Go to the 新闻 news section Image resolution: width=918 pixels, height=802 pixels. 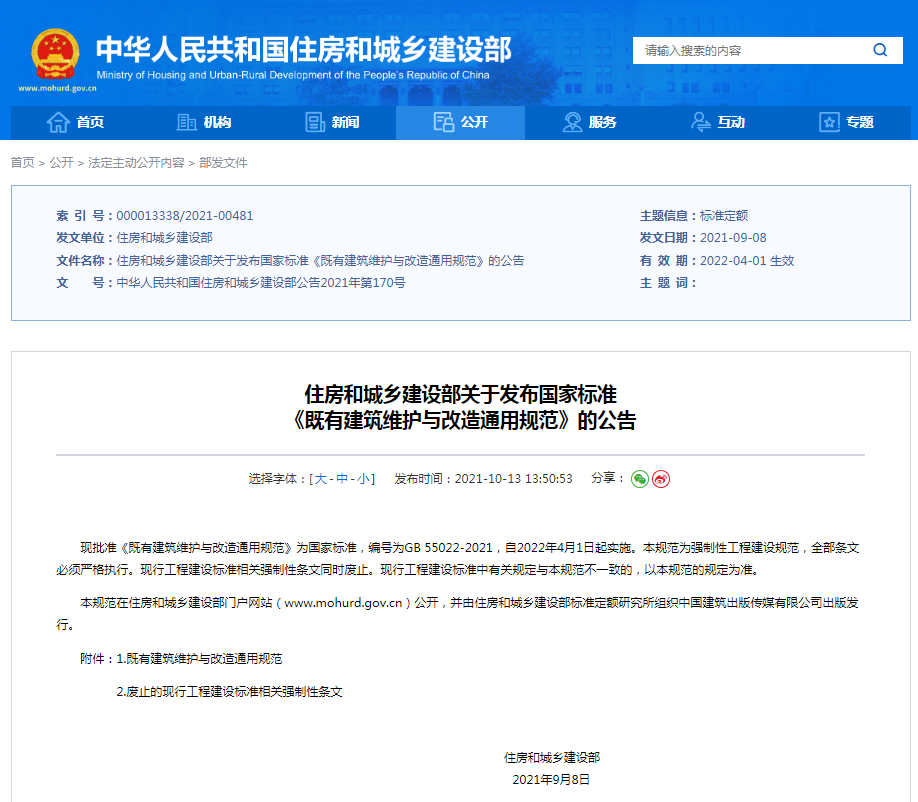point(332,122)
